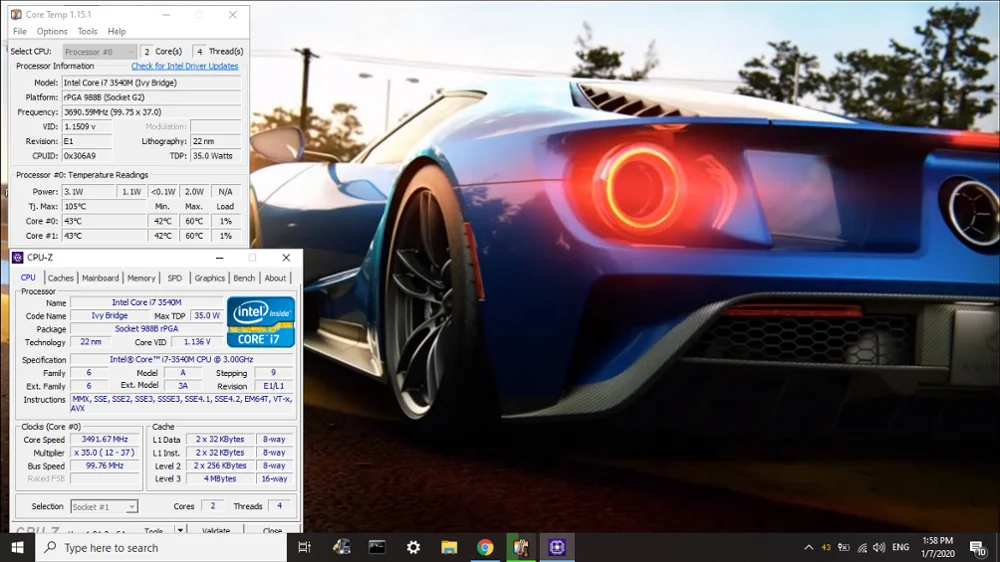
Task: Switch to Core Temp taskbar button
Action: [521, 547]
